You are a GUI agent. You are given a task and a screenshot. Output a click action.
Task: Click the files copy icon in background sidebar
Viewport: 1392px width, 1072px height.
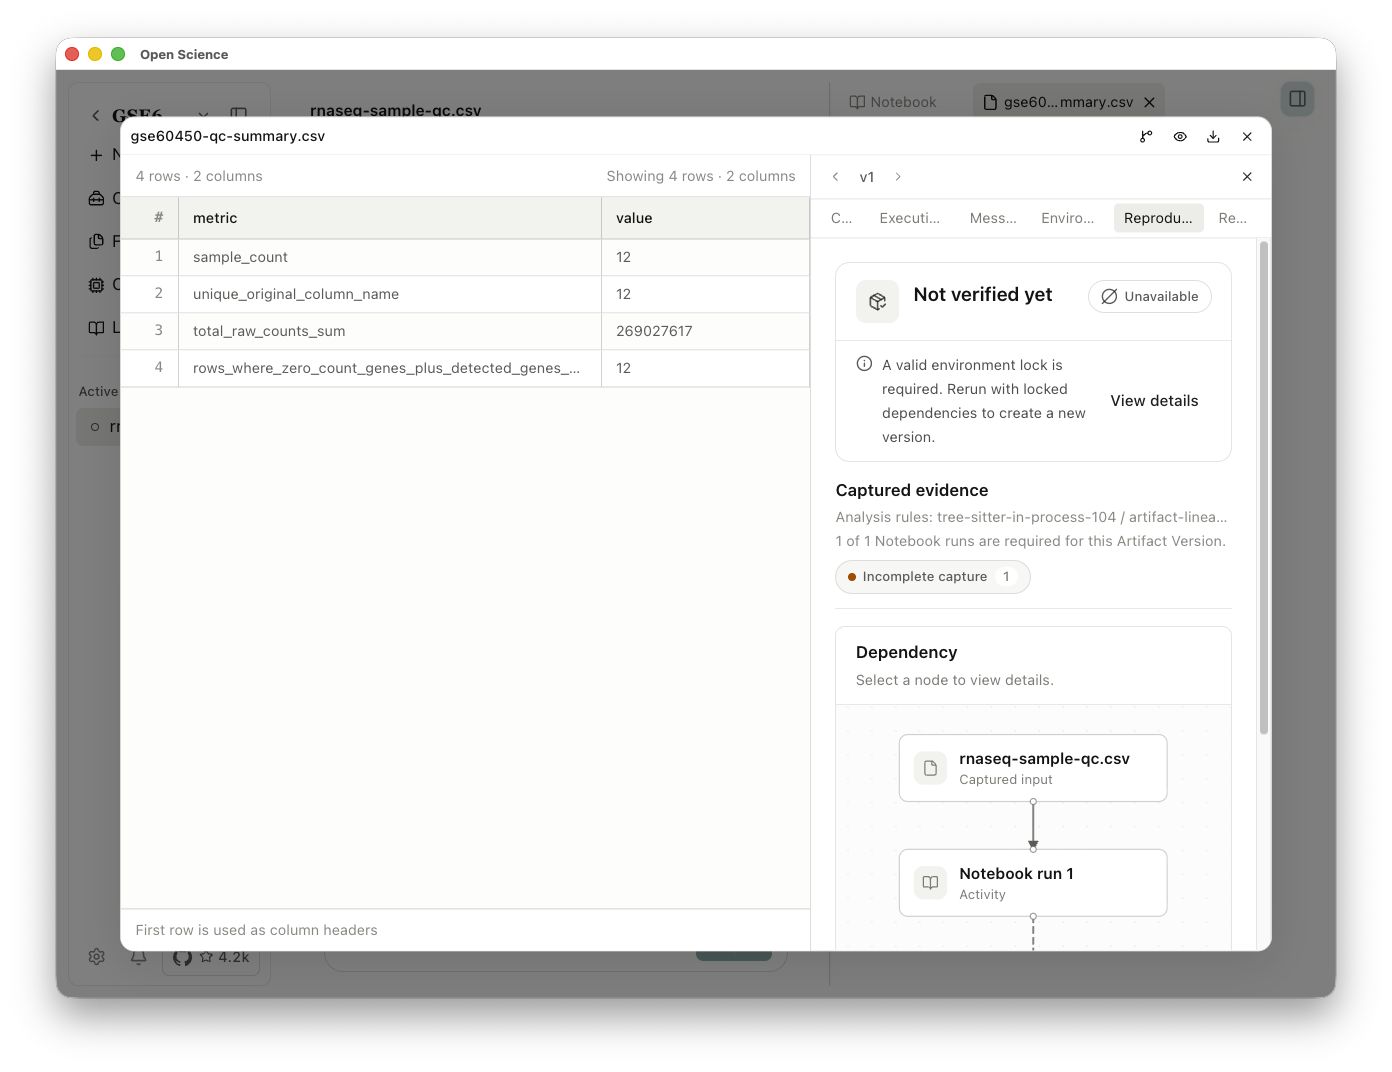point(96,241)
